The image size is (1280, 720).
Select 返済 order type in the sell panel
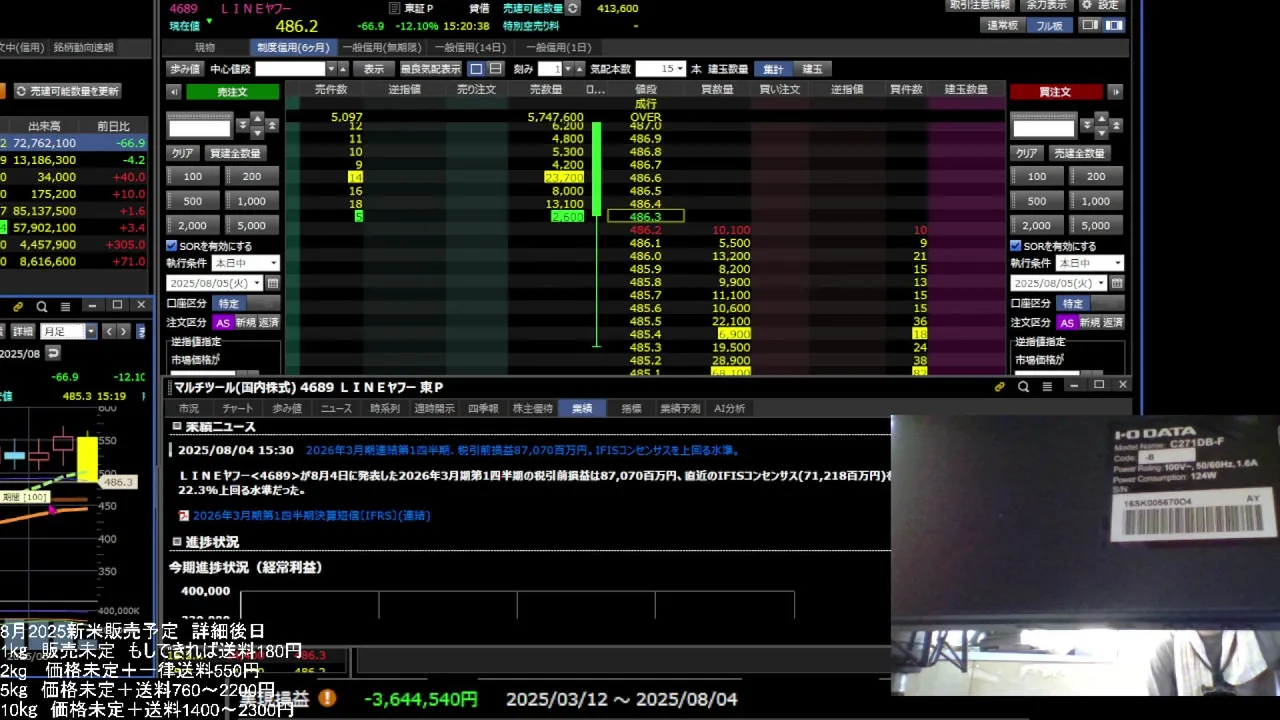point(269,323)
